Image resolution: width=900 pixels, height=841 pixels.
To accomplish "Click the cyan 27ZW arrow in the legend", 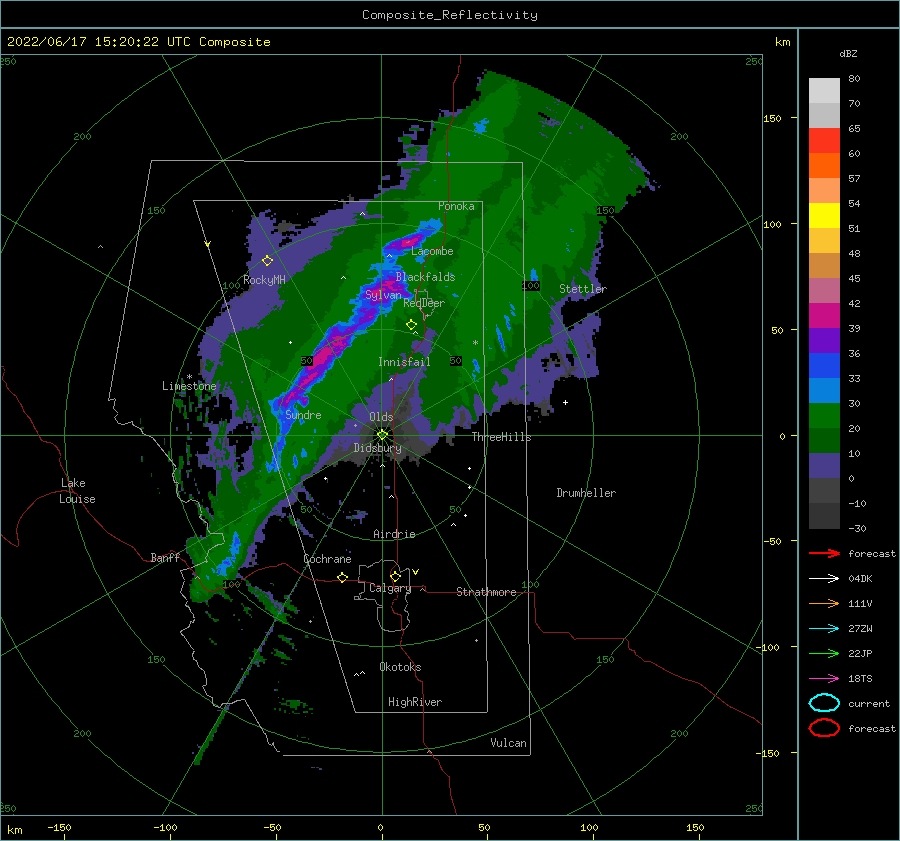I will click(x=824, y=629).
